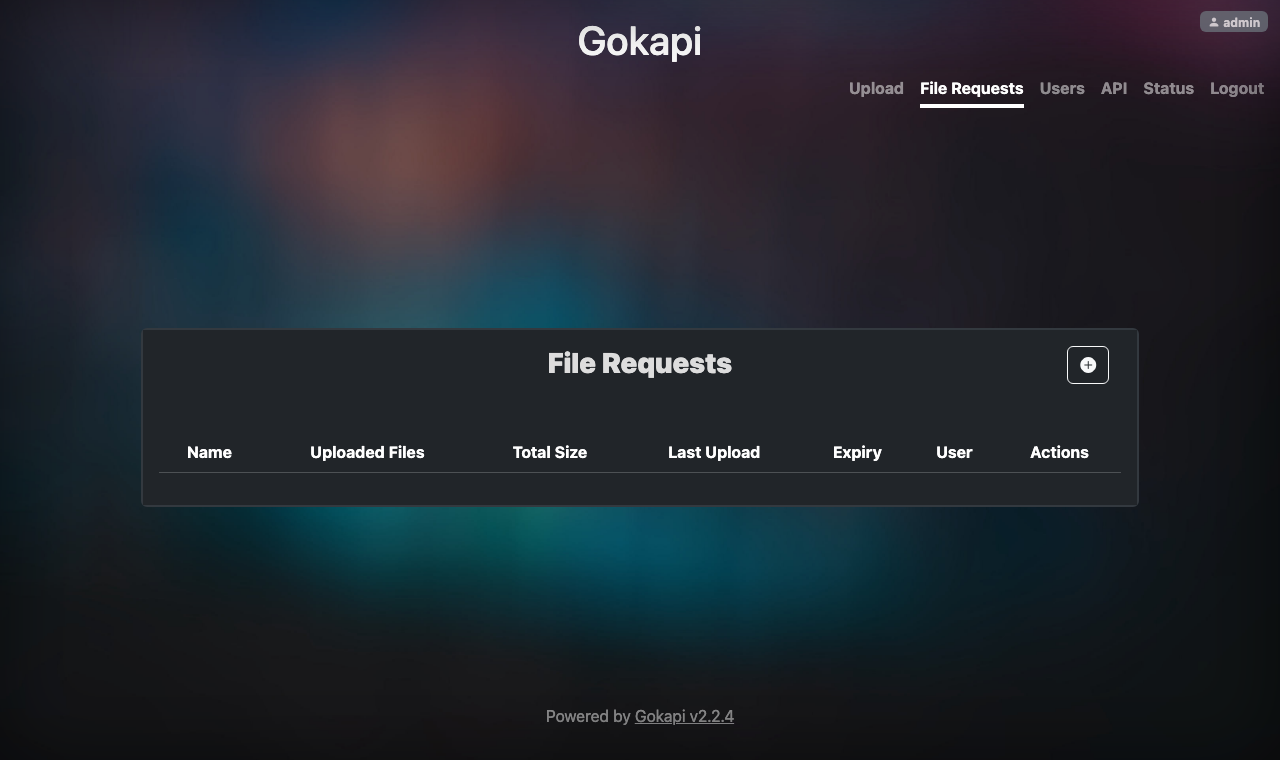Select the File Requests tab
Viewport: 1280px width, 760px height.
[971, 88]
